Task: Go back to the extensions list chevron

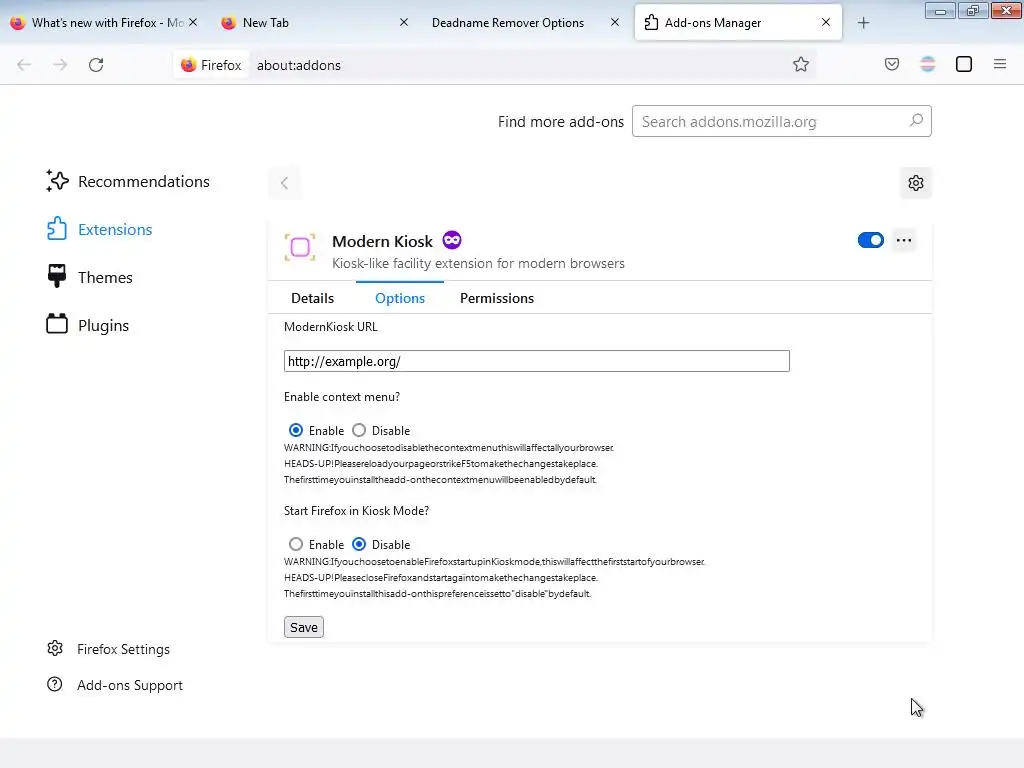Action: pyautogui.click(x=284, y=183)
